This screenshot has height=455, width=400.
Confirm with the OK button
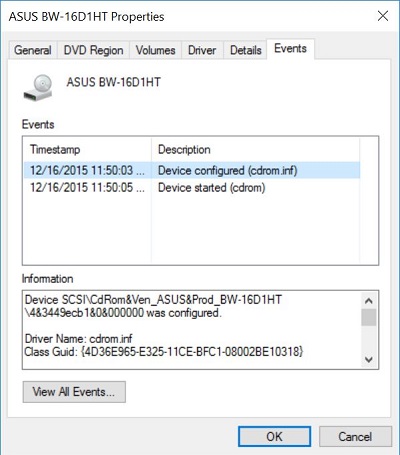pyautogui.click(x=274, y=436)
